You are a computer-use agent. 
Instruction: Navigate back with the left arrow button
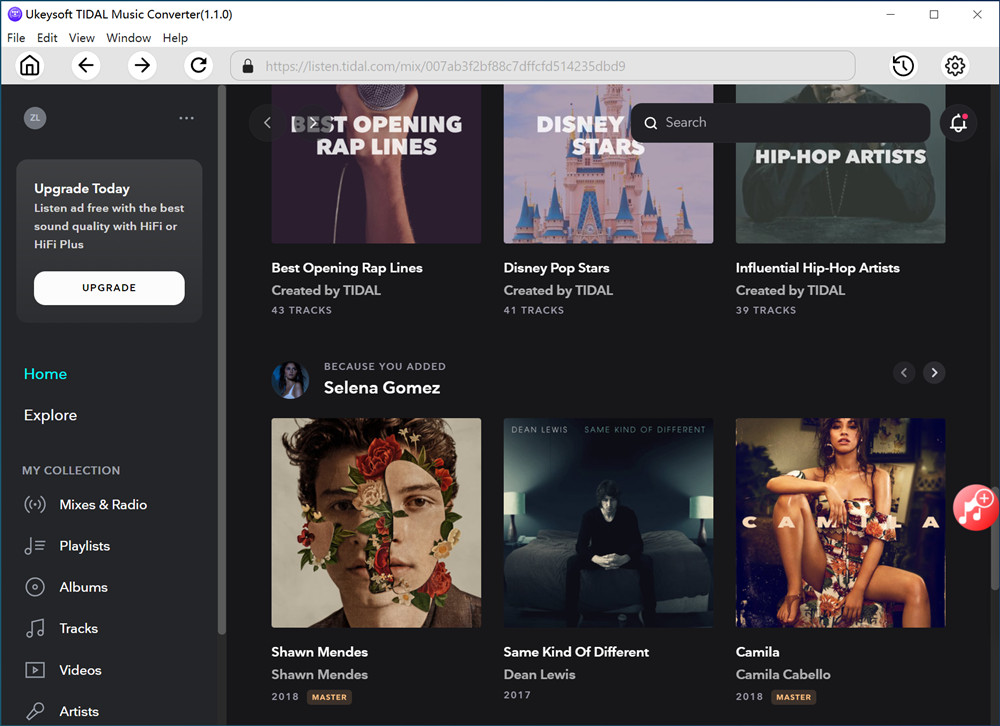coord(85,66)
